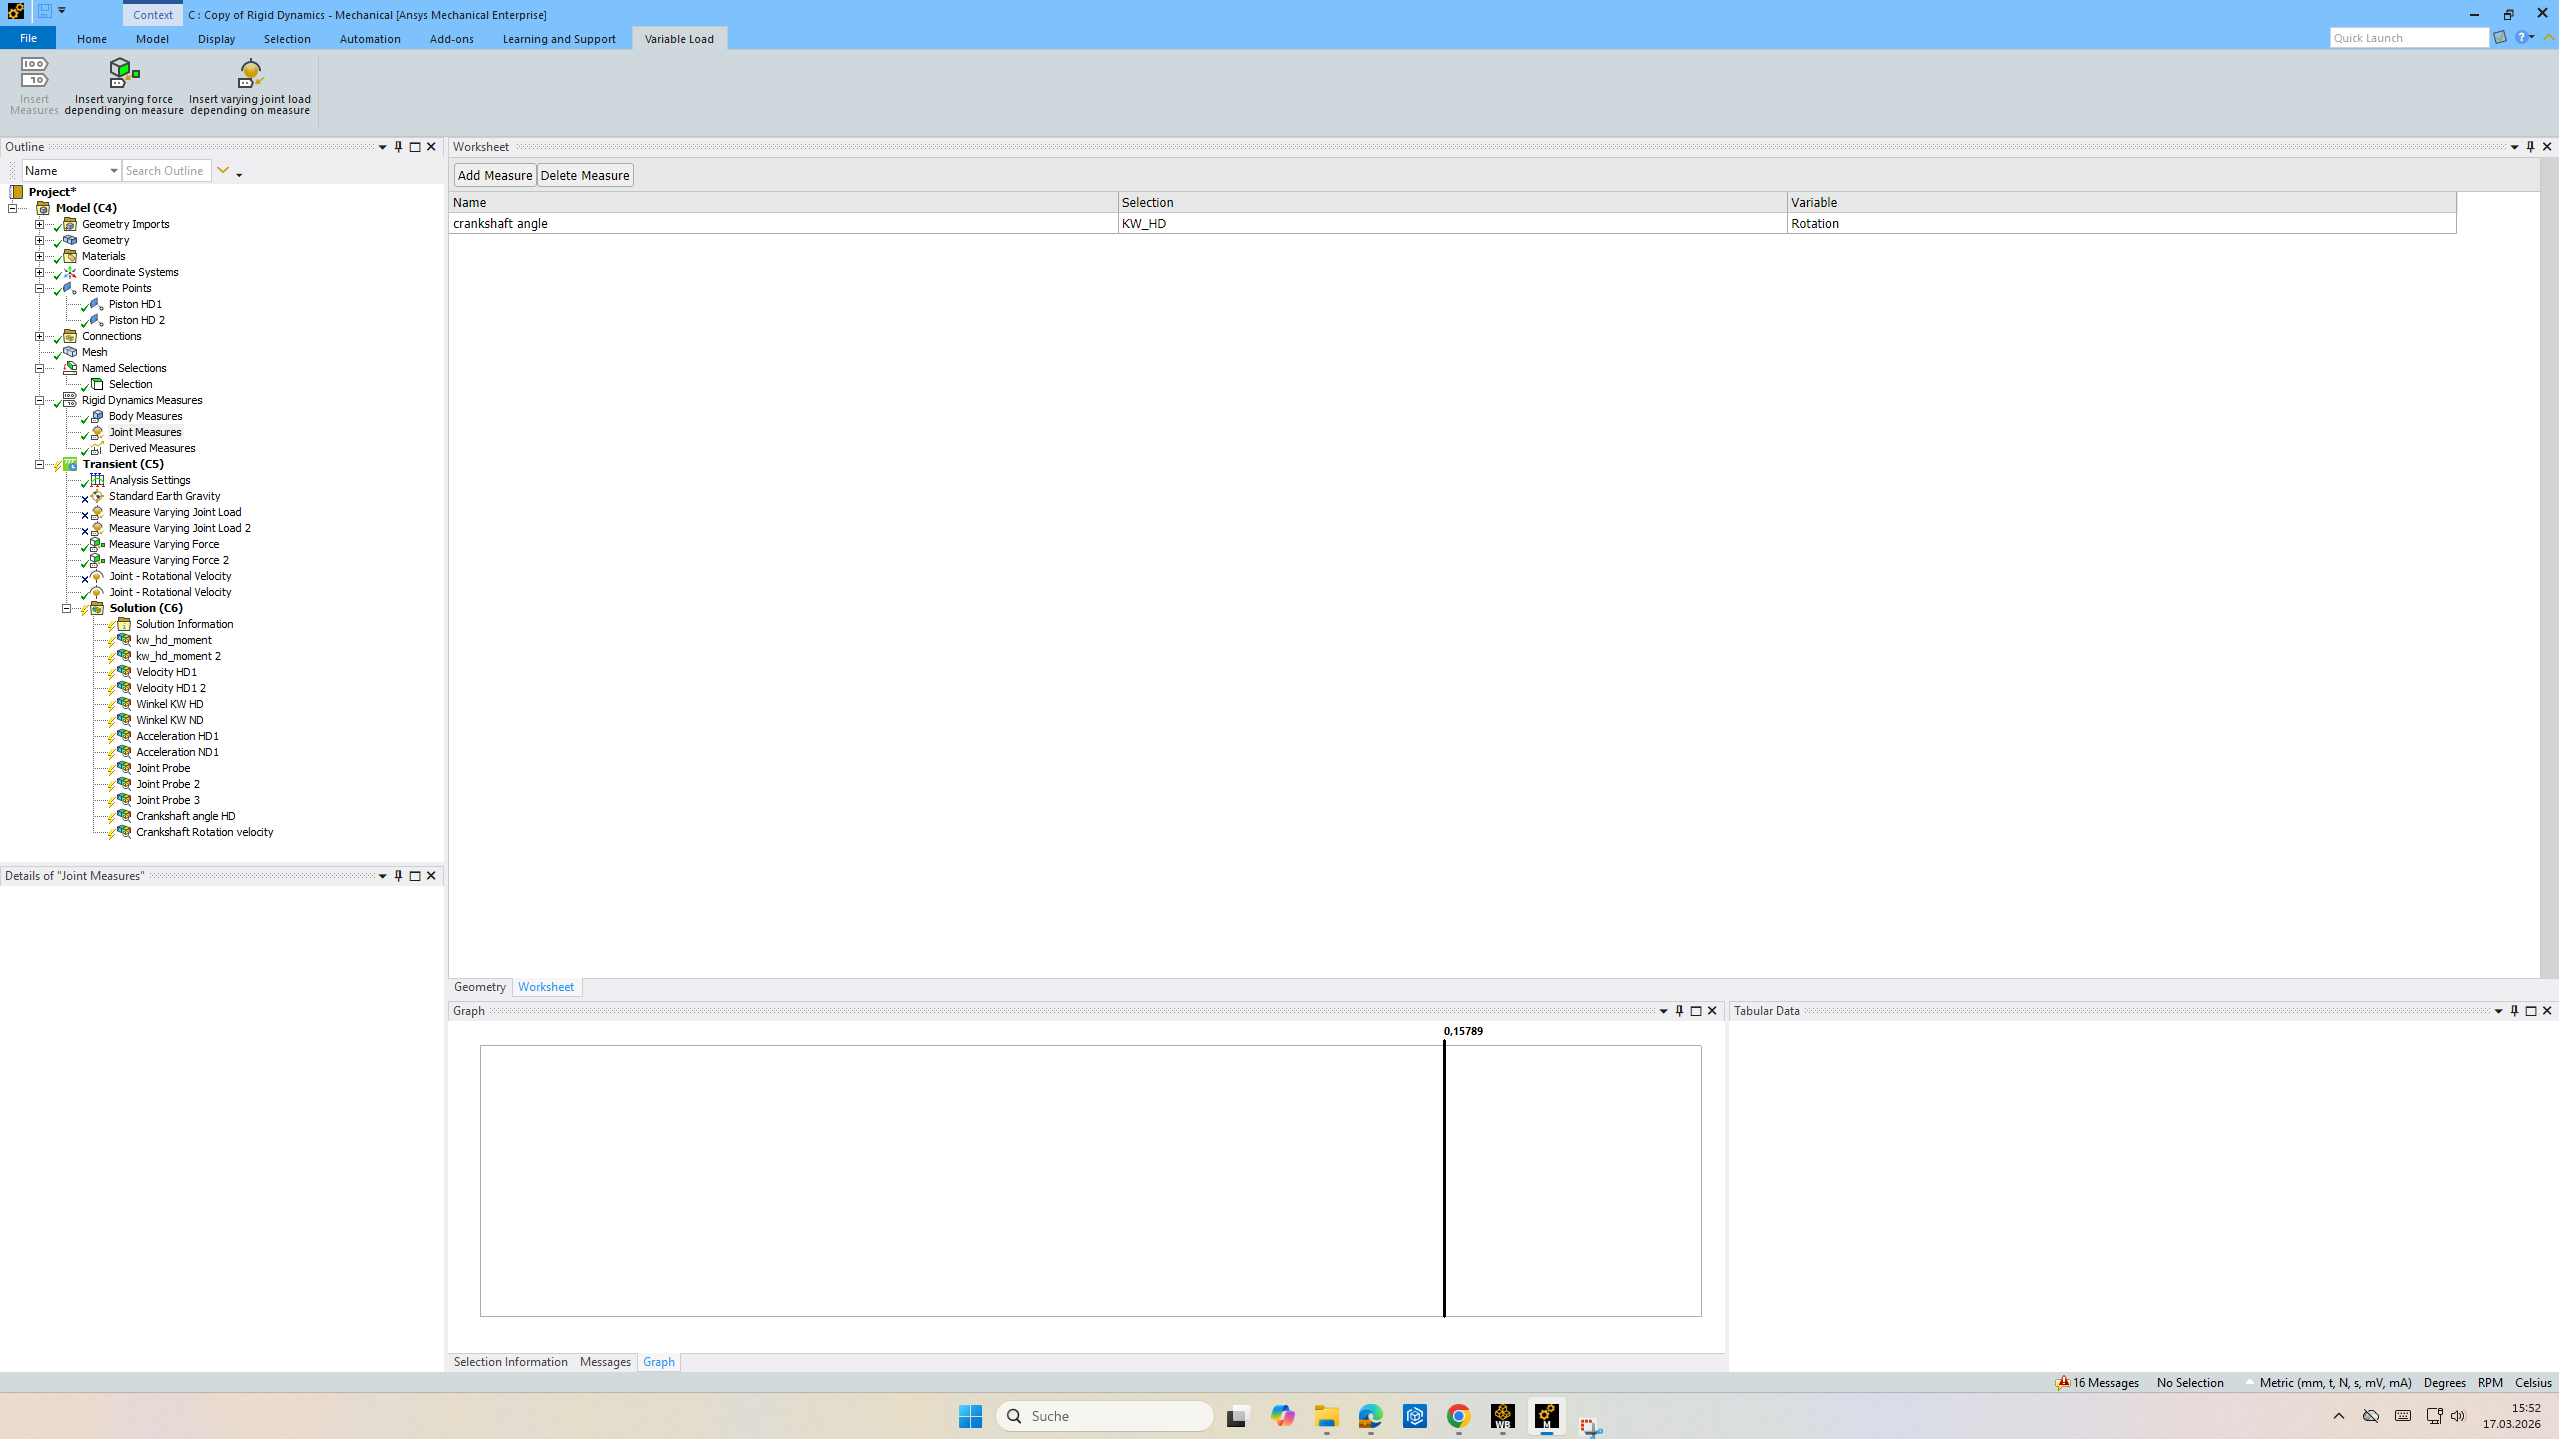Pin the Graph panel
Screen dimensions: 2559x1439
click(1679, 1011)
